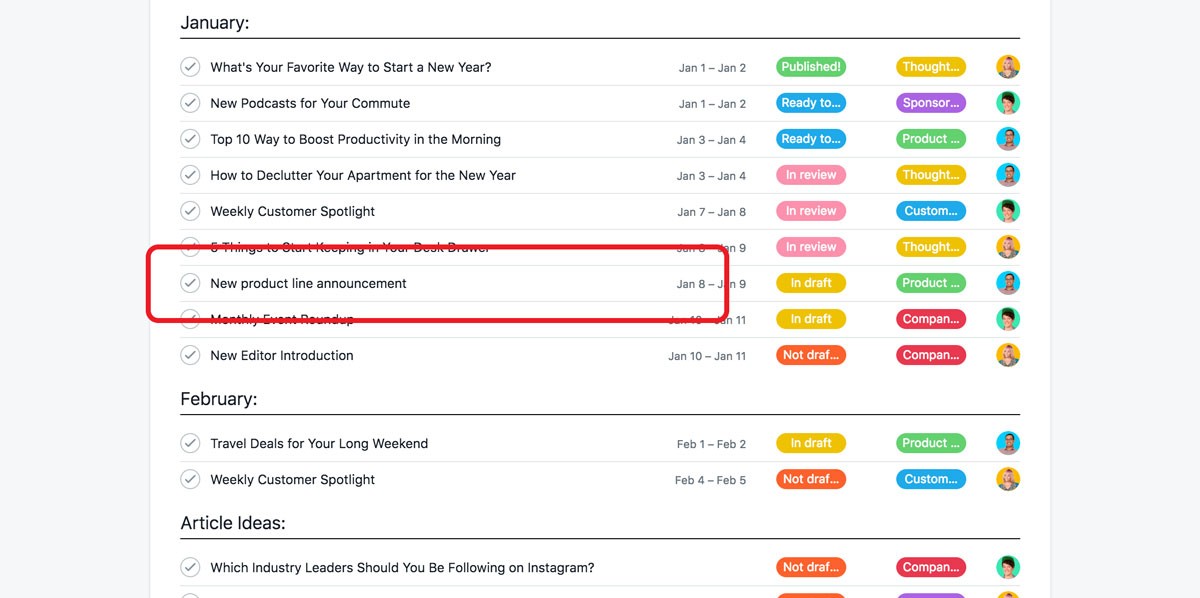Screen dimensions: 1200x598
Task: Open the "Published!" status pill
Action: tap(811, 67)
